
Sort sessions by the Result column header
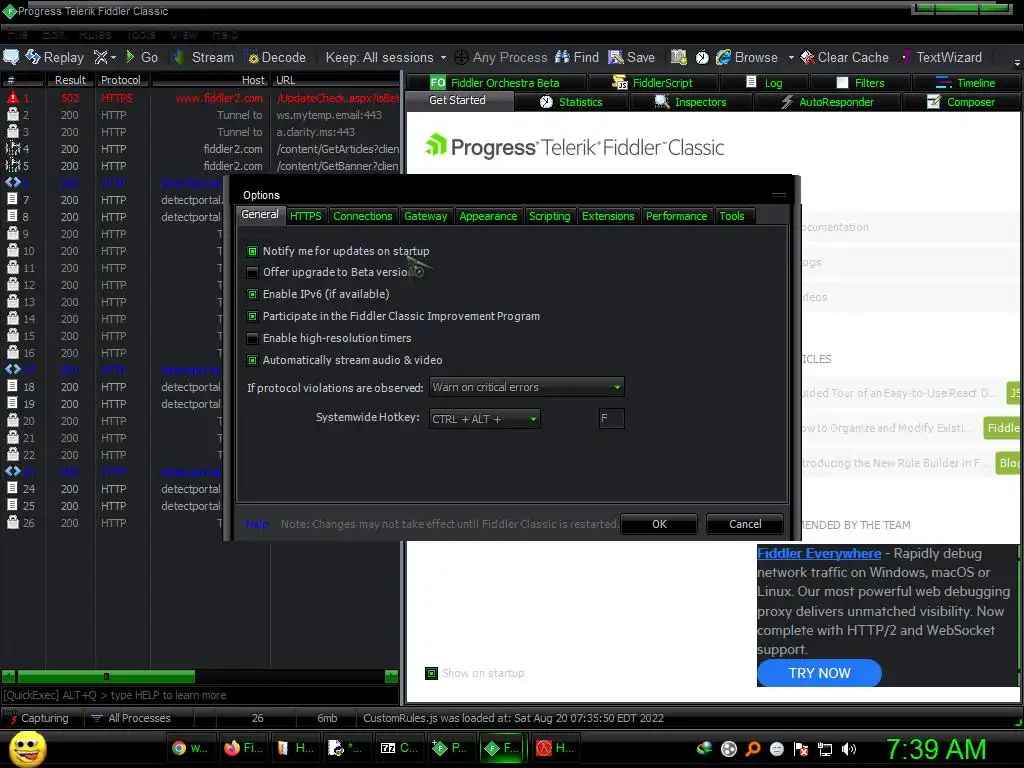(70, 80)
